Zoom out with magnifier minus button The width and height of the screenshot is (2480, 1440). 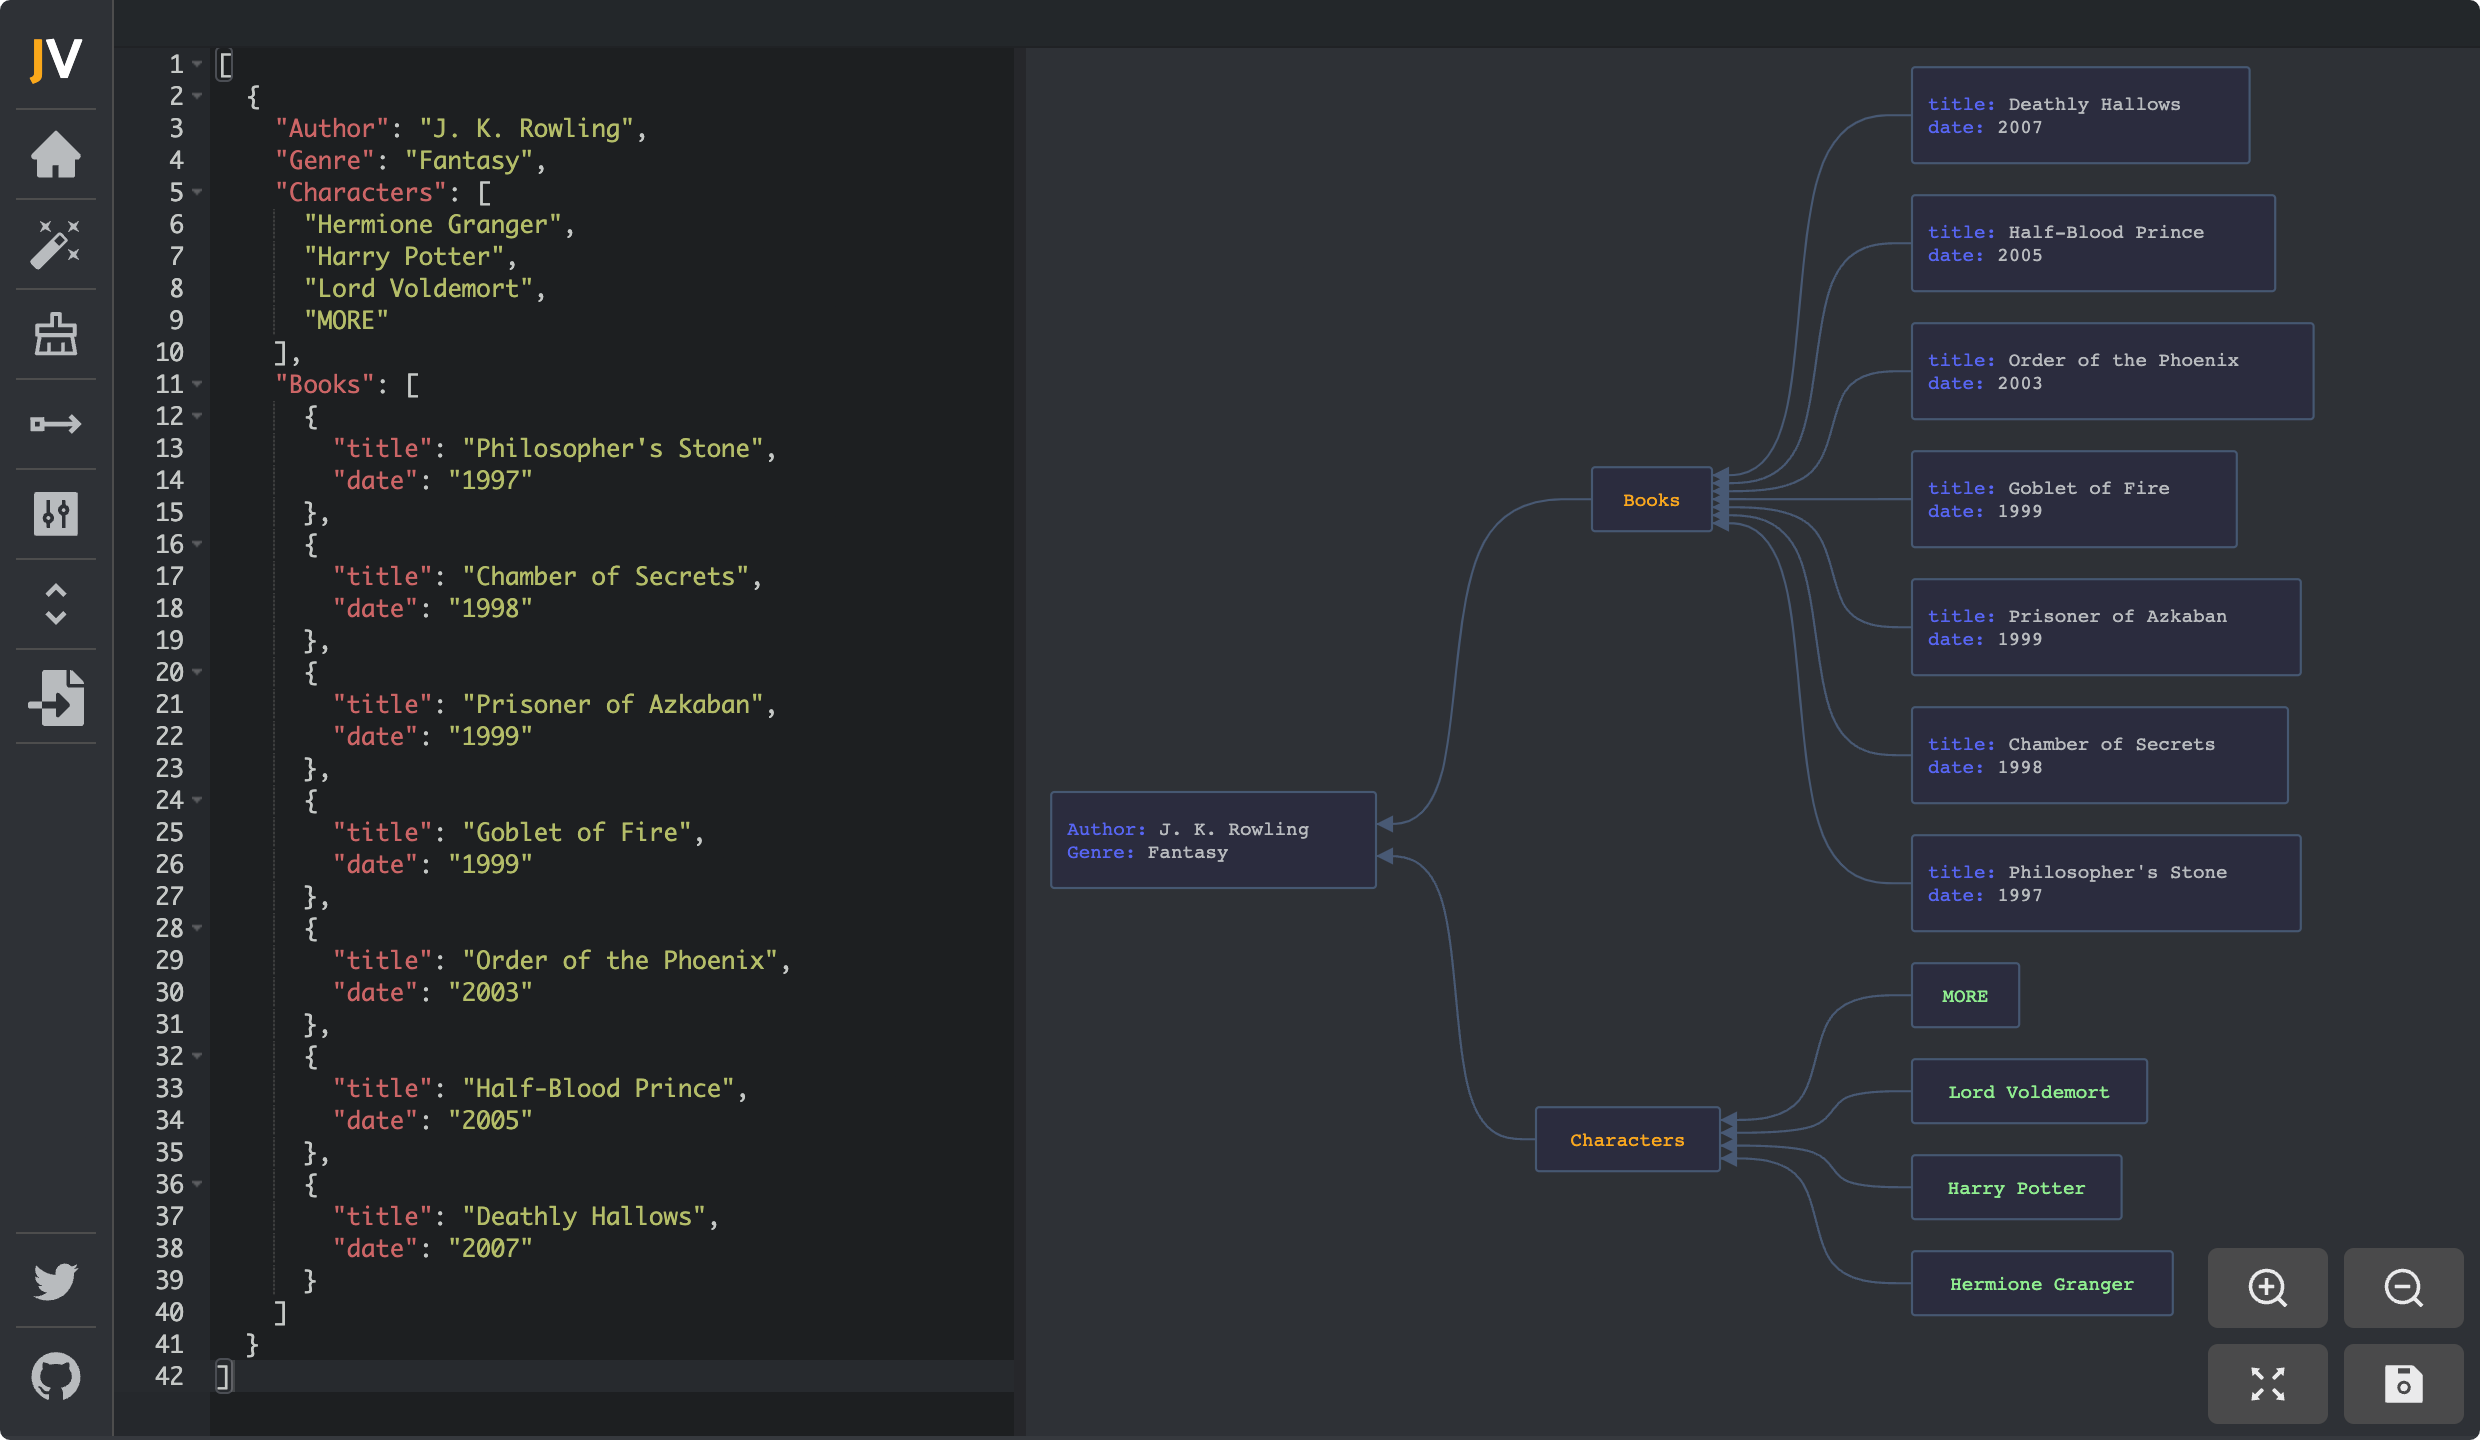(2403, 1288)
